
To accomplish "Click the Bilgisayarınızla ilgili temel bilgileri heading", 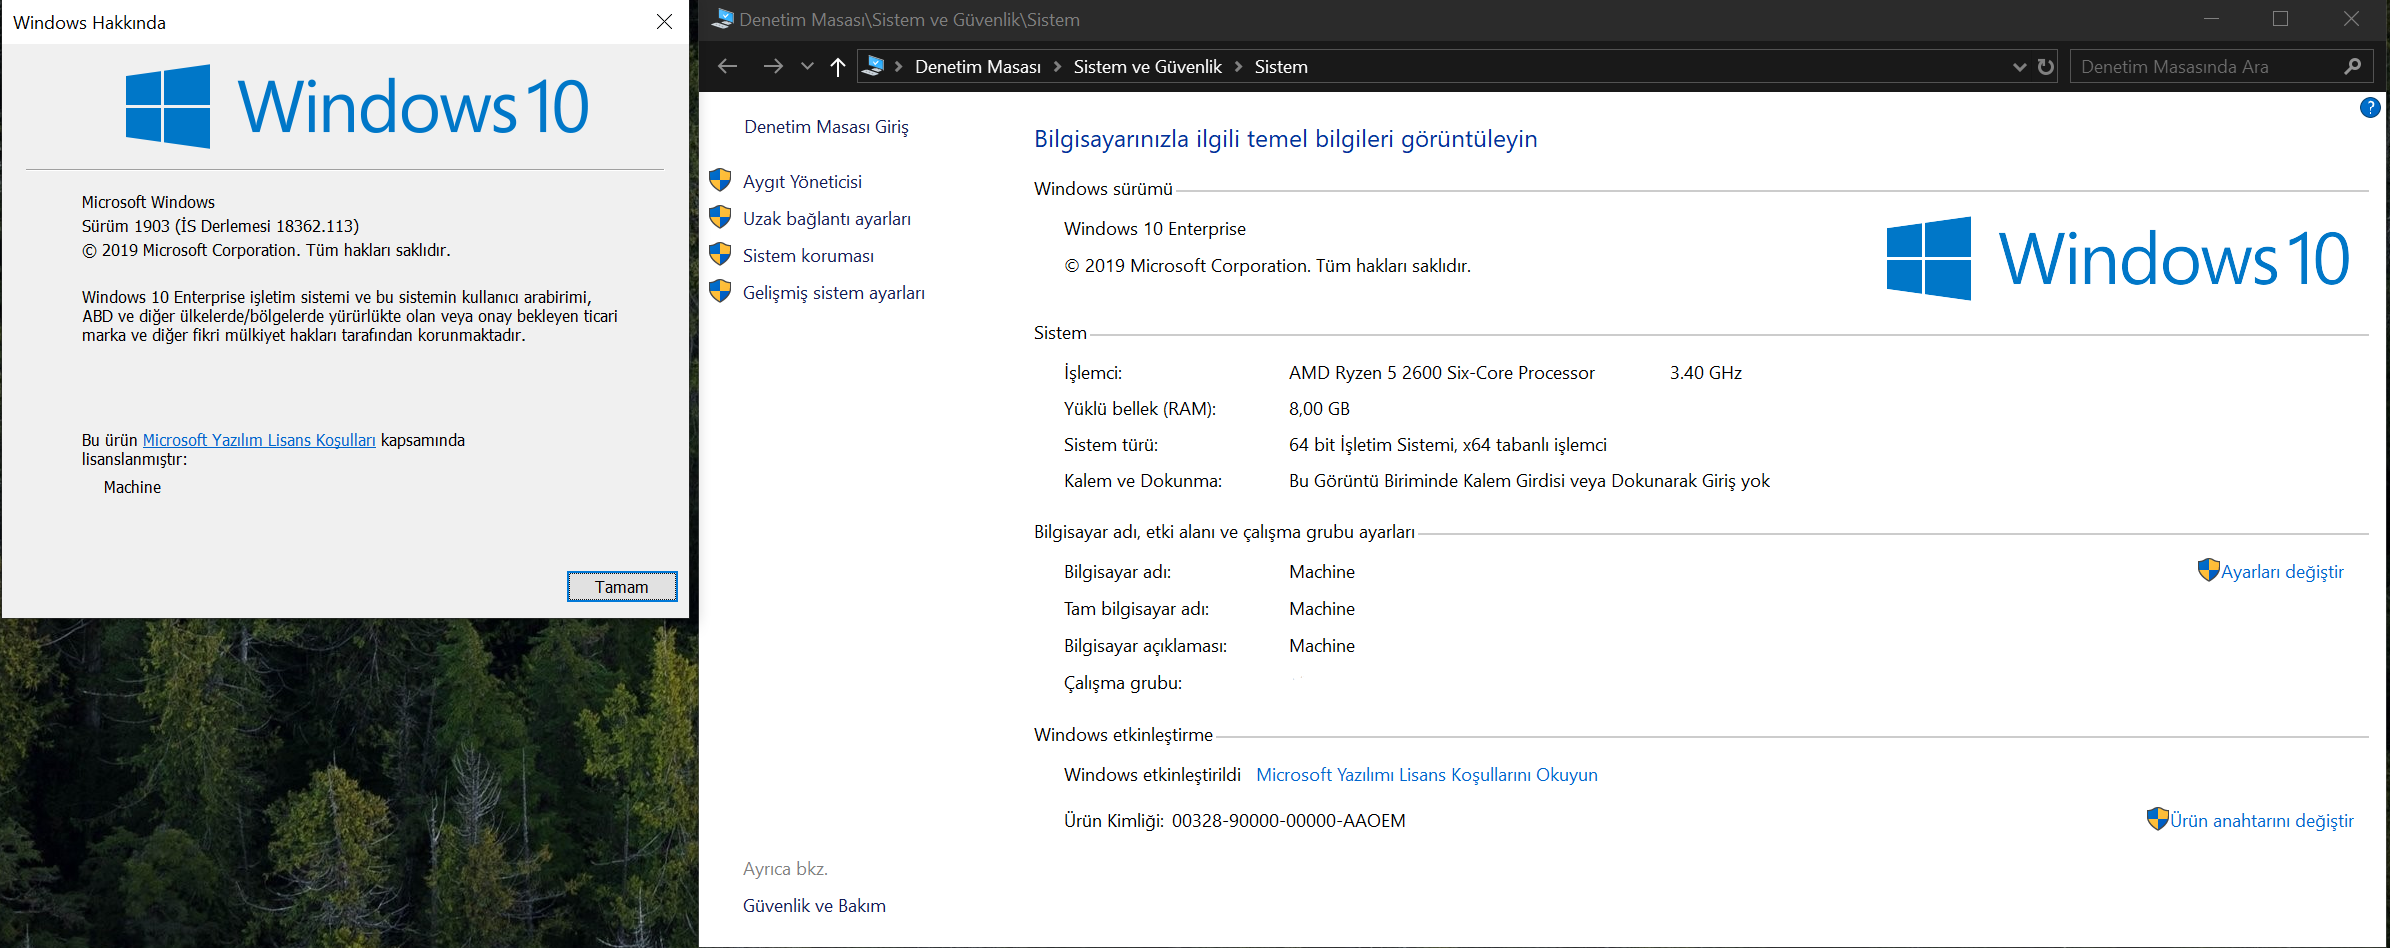I will 1285,139.
